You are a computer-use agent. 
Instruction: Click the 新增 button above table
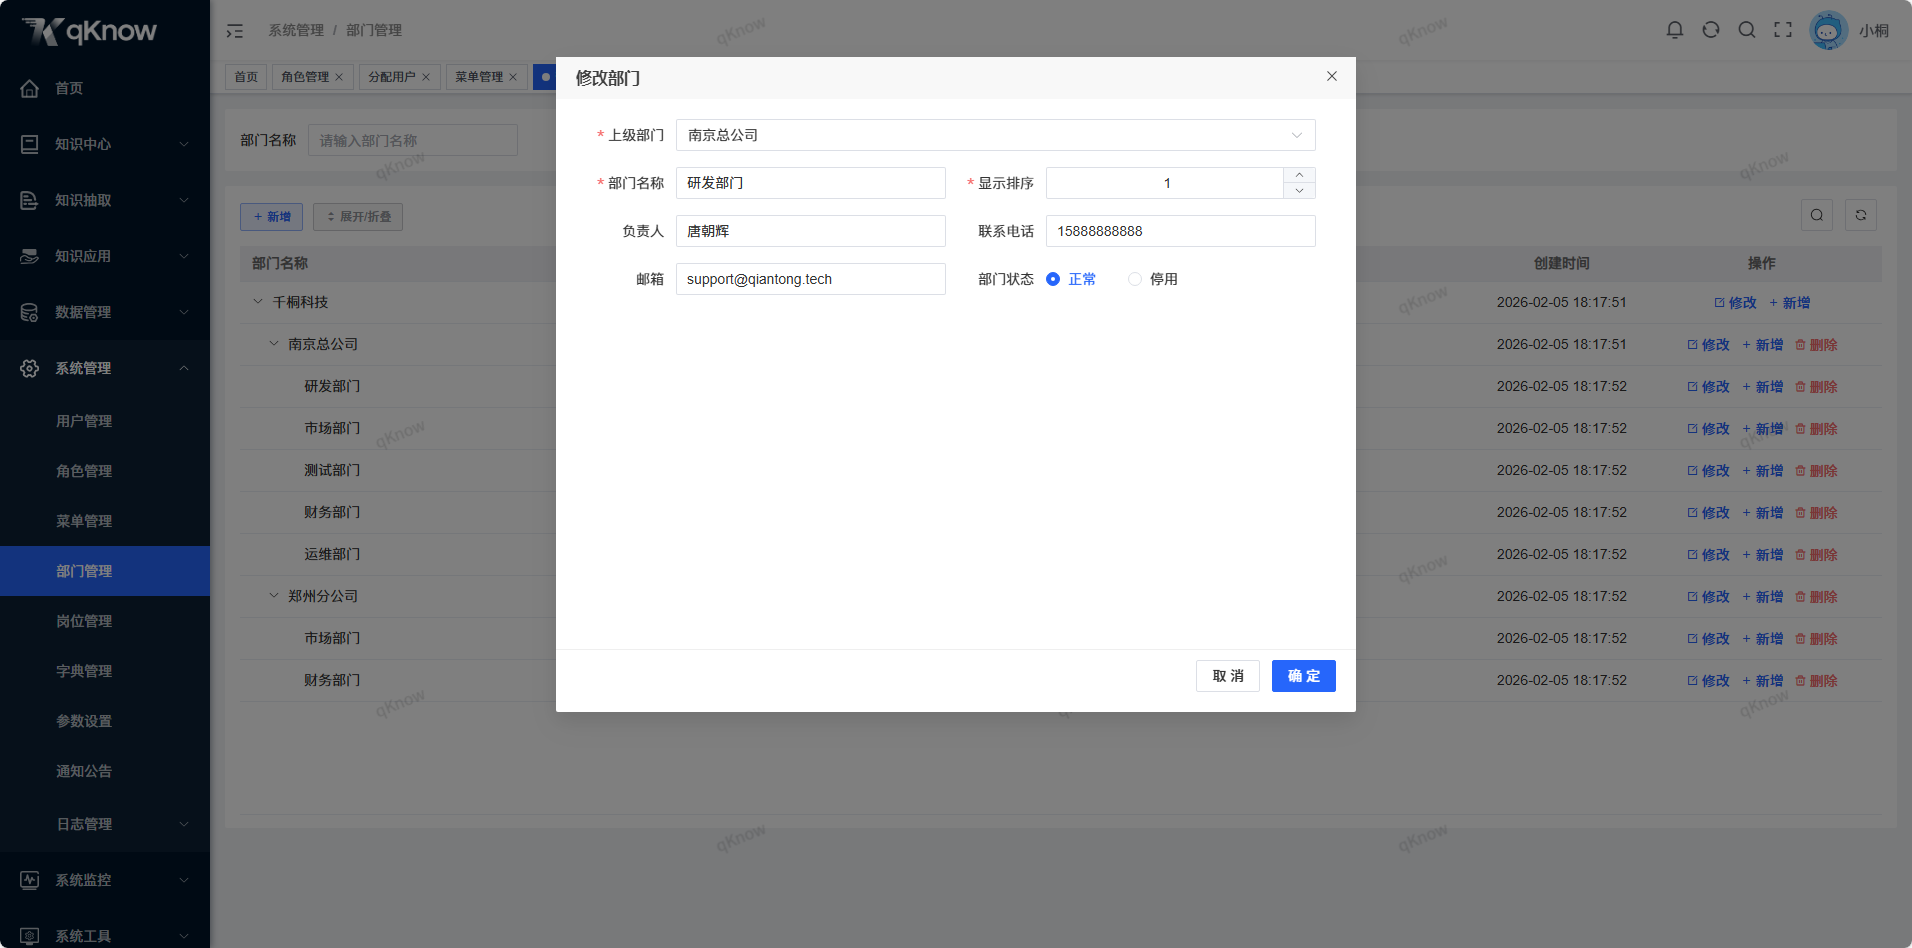tap(271, 217)
